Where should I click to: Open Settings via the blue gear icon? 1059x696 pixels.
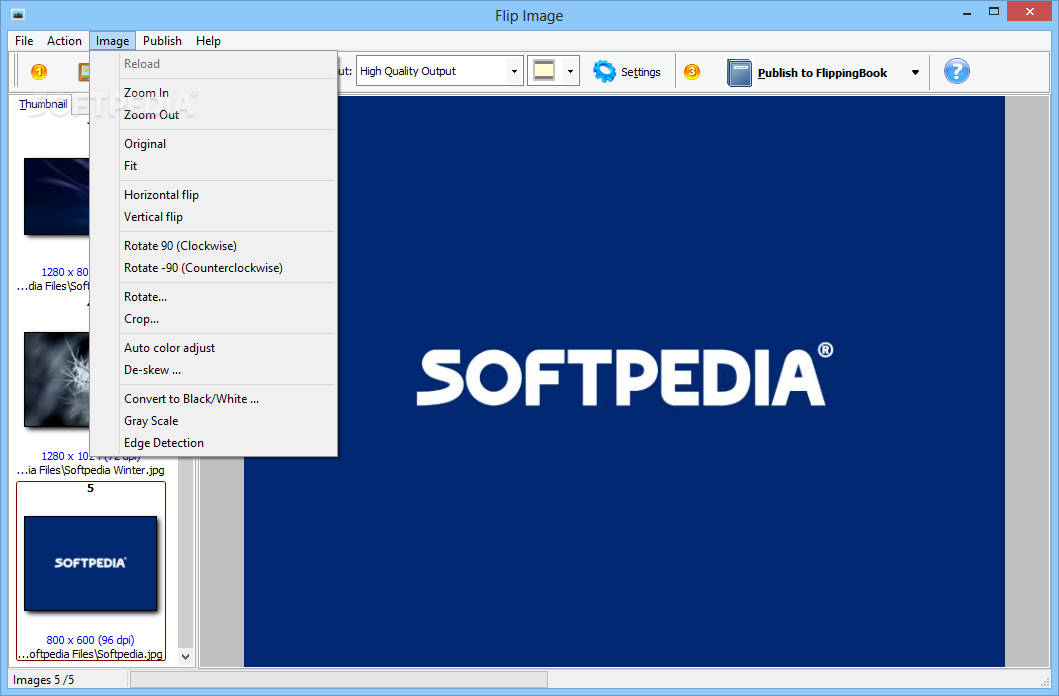tap(604, 72)
